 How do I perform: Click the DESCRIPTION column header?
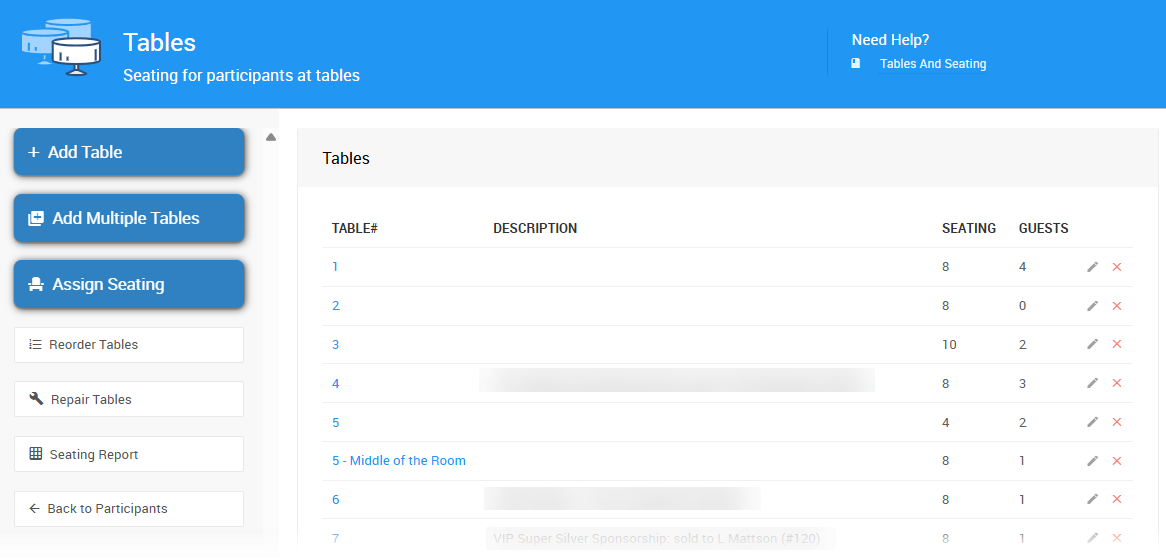click(535, 228)
